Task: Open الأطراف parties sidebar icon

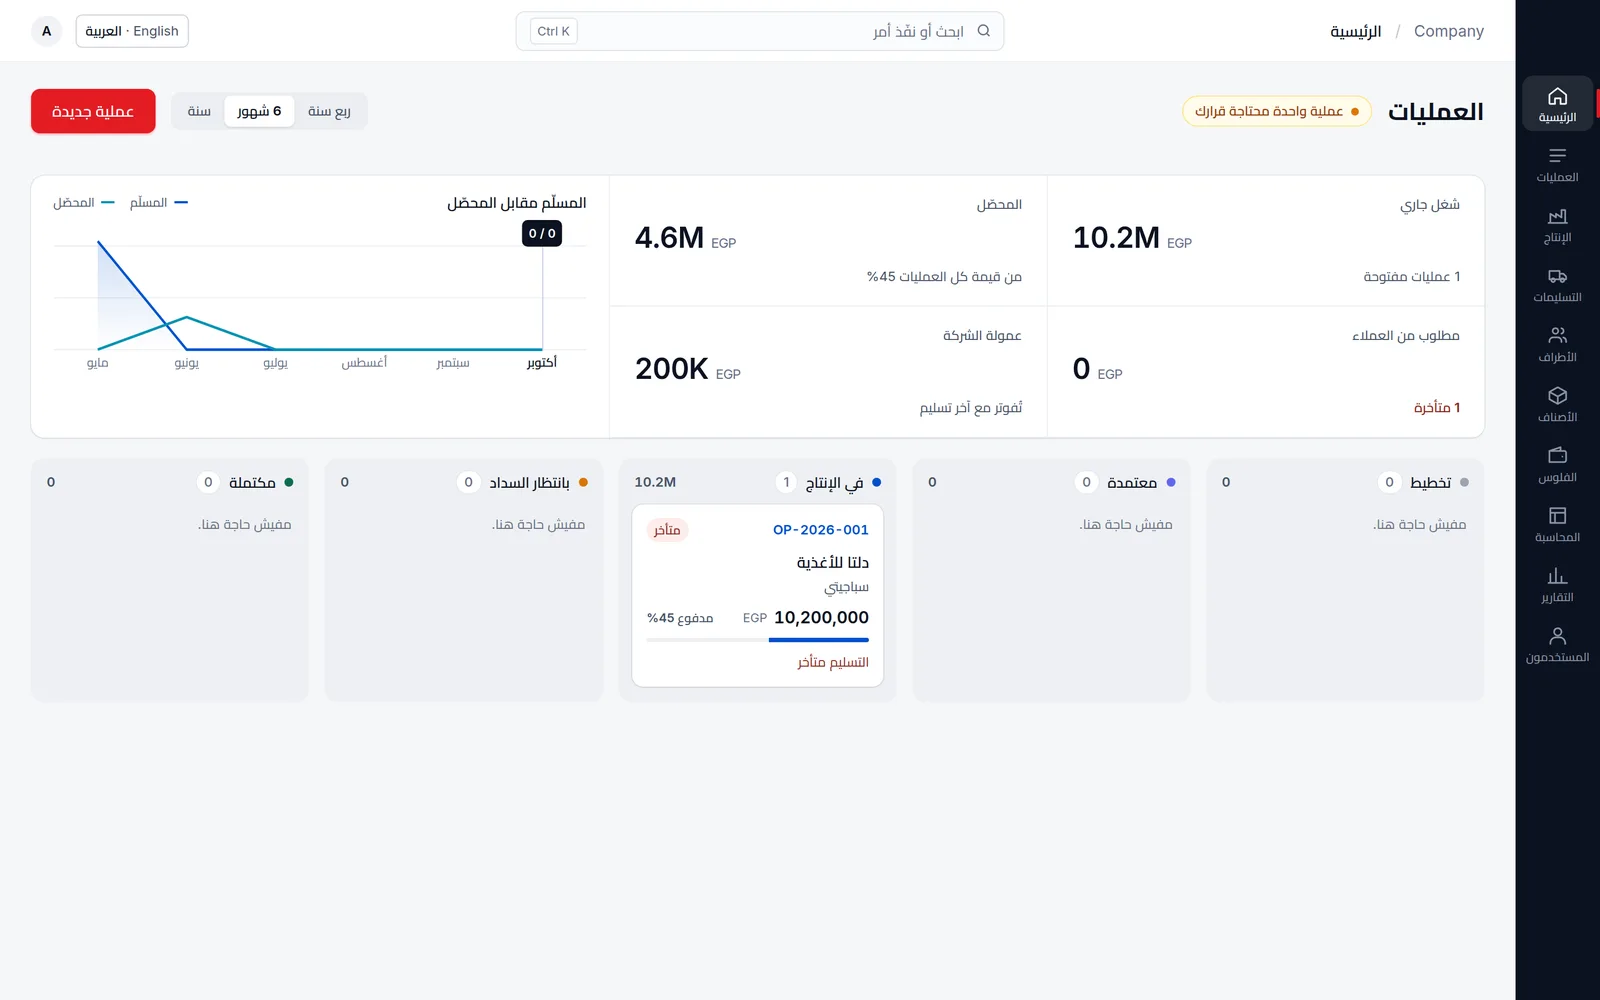Action: (x=1557, y=345)
